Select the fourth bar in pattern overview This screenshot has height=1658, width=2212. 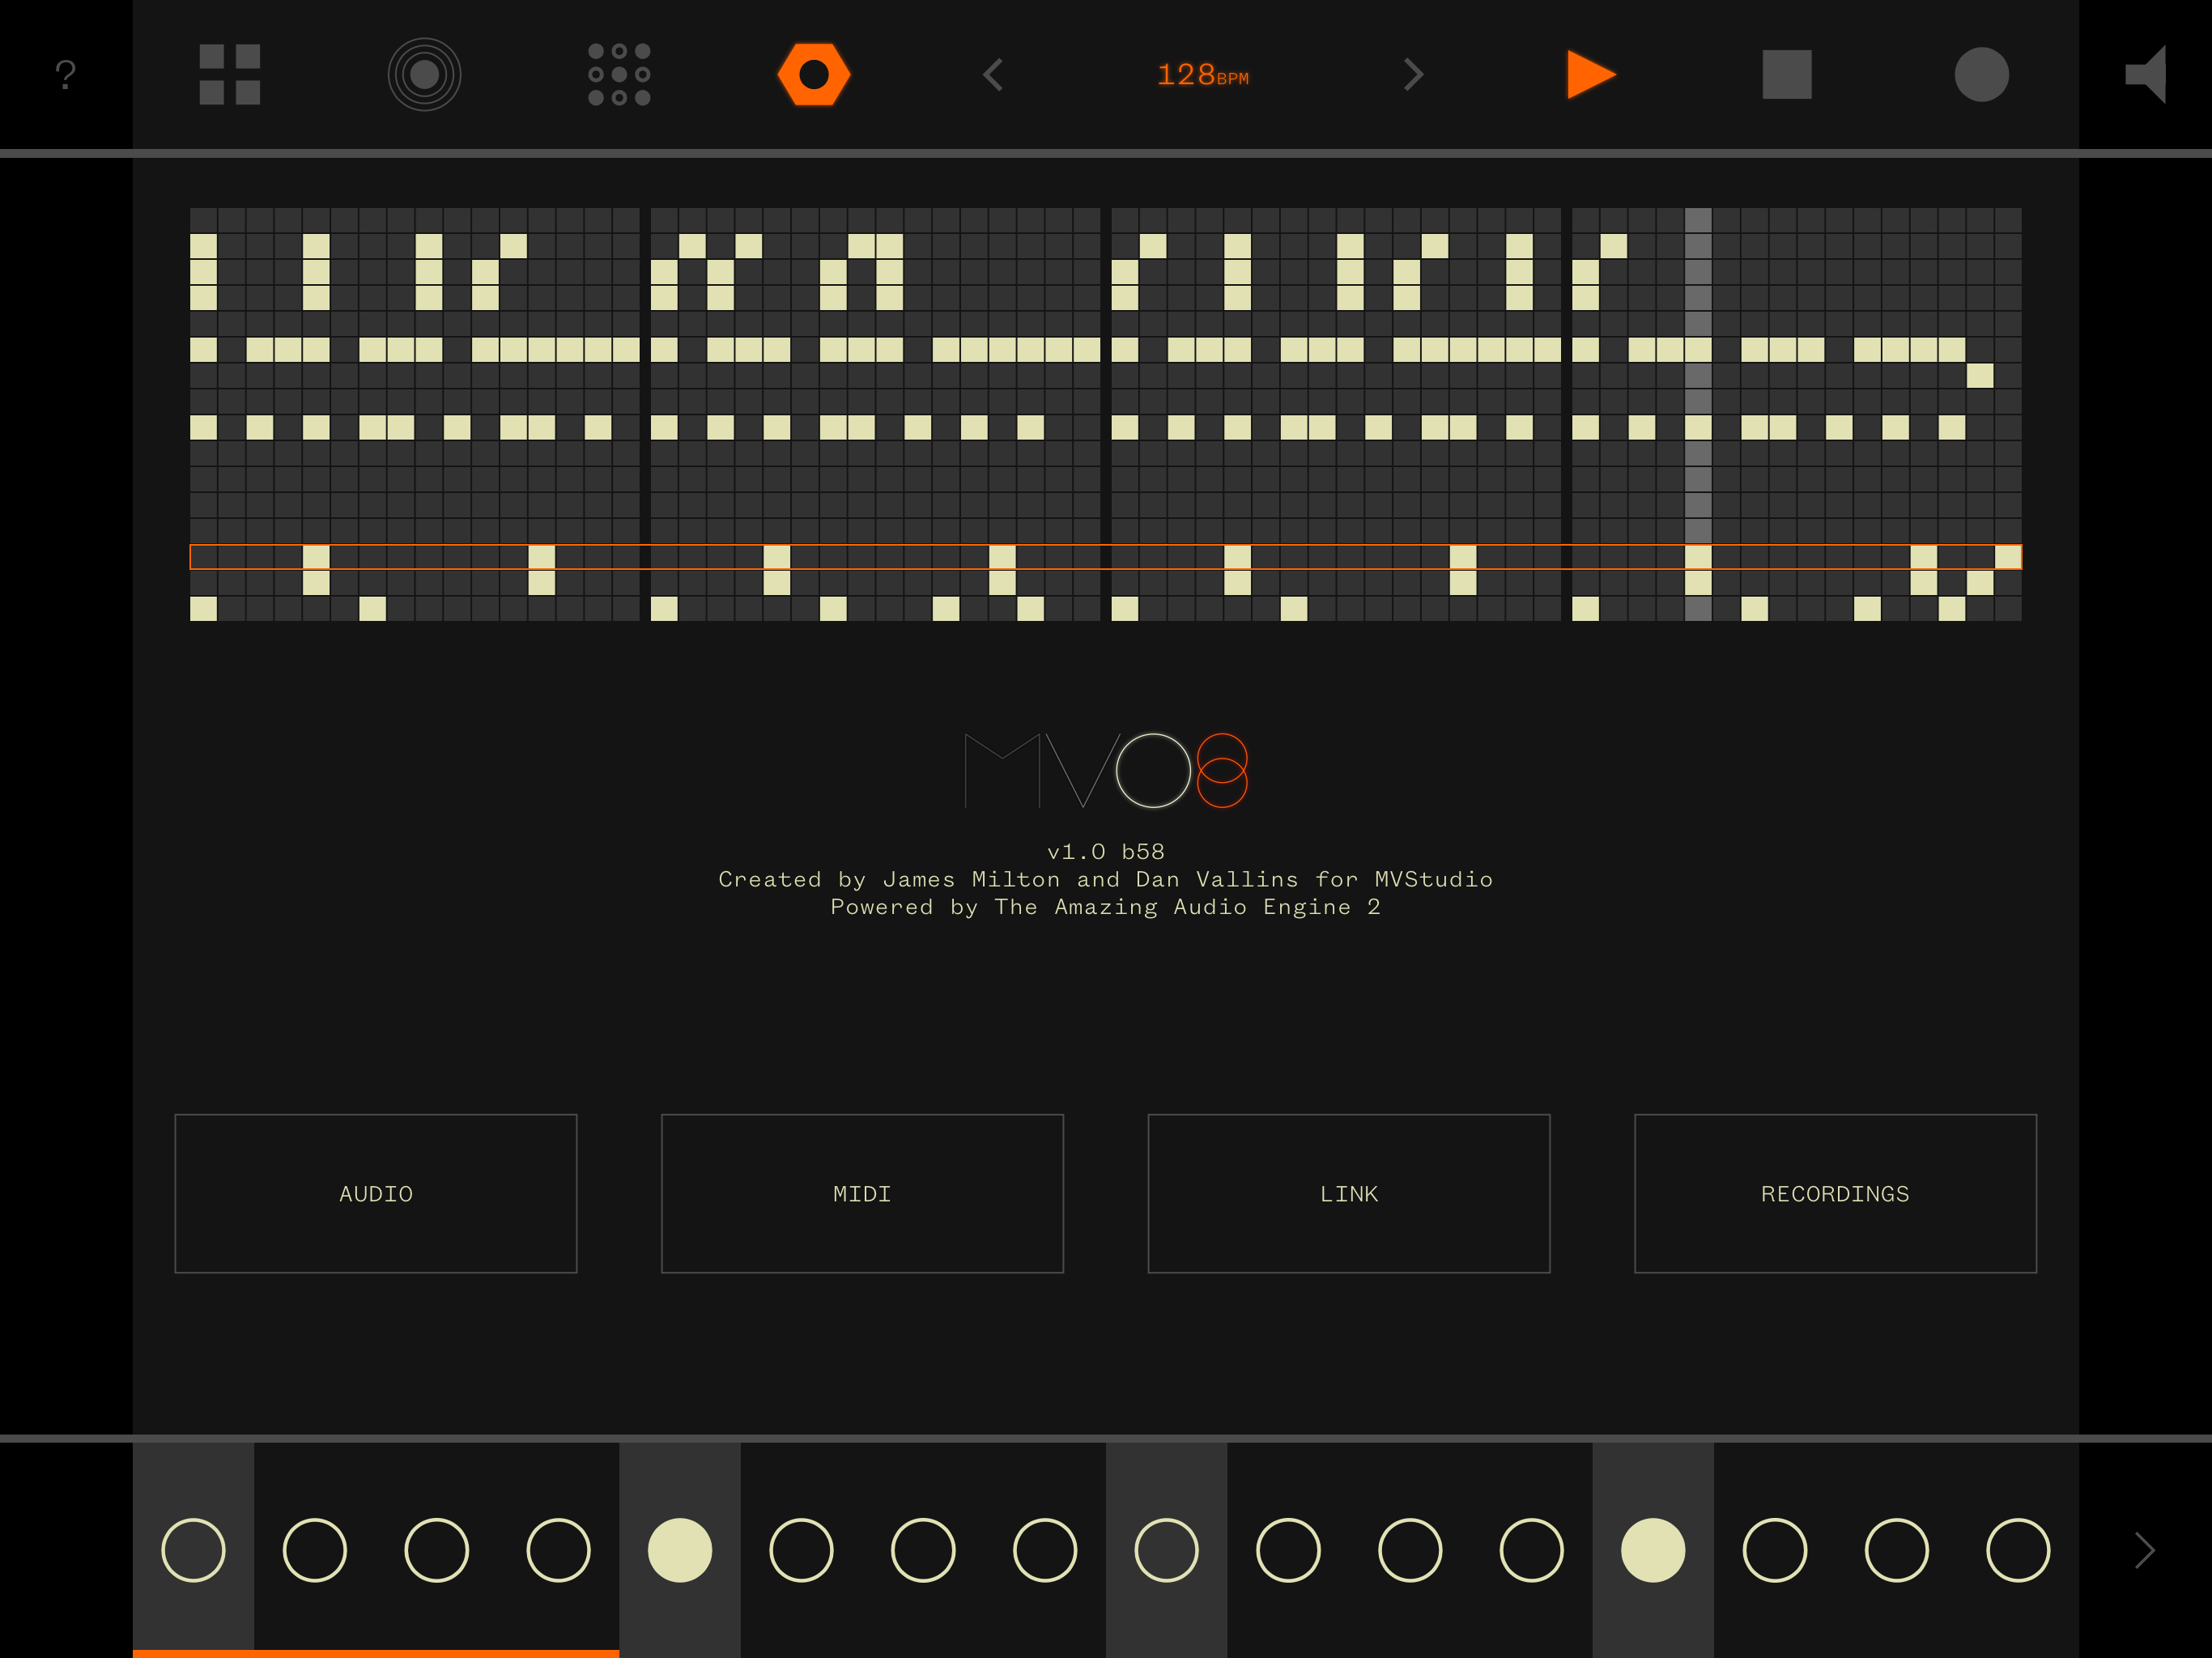pyautogui.click(x=1797, y=414)
